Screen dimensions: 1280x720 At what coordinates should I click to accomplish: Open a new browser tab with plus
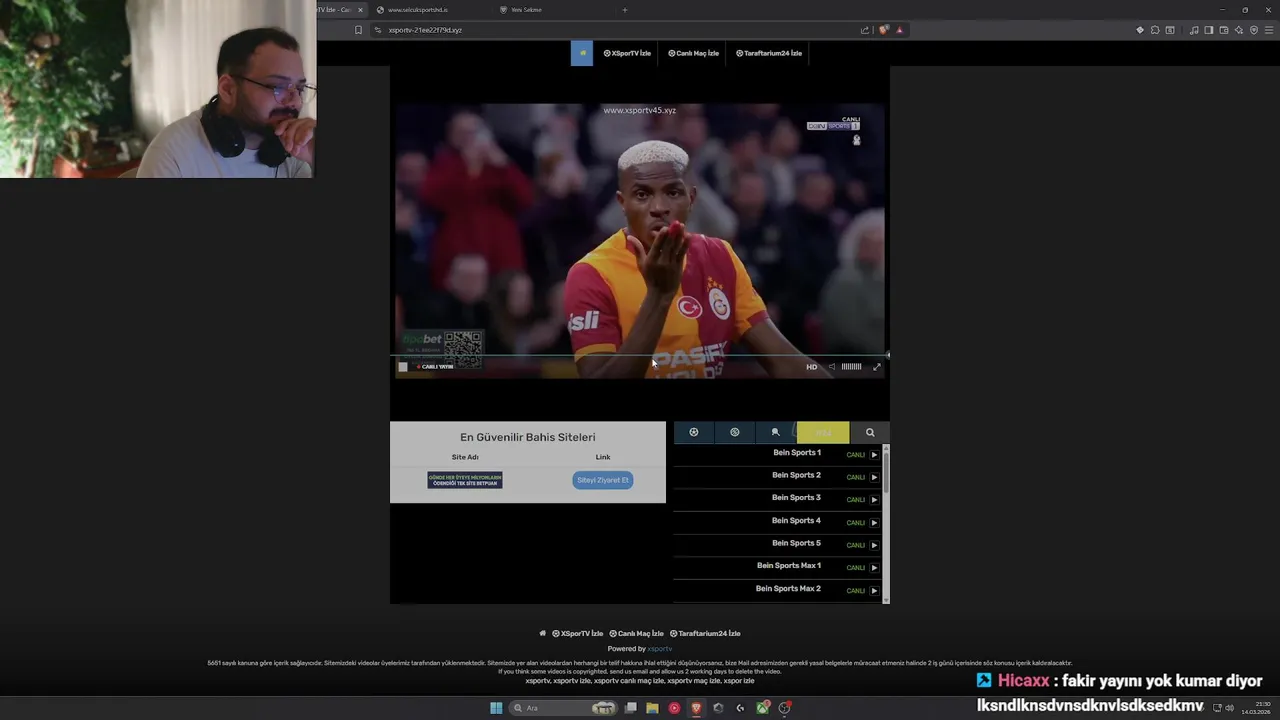tap(625, 10)
